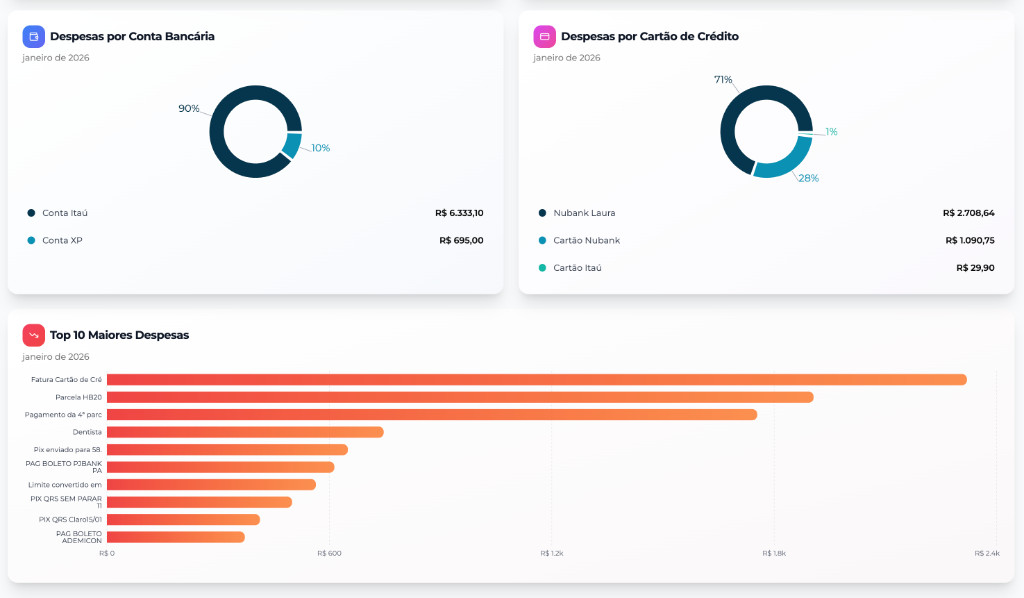Click the R$ 1.090,75 amount

tap(970, 240)
